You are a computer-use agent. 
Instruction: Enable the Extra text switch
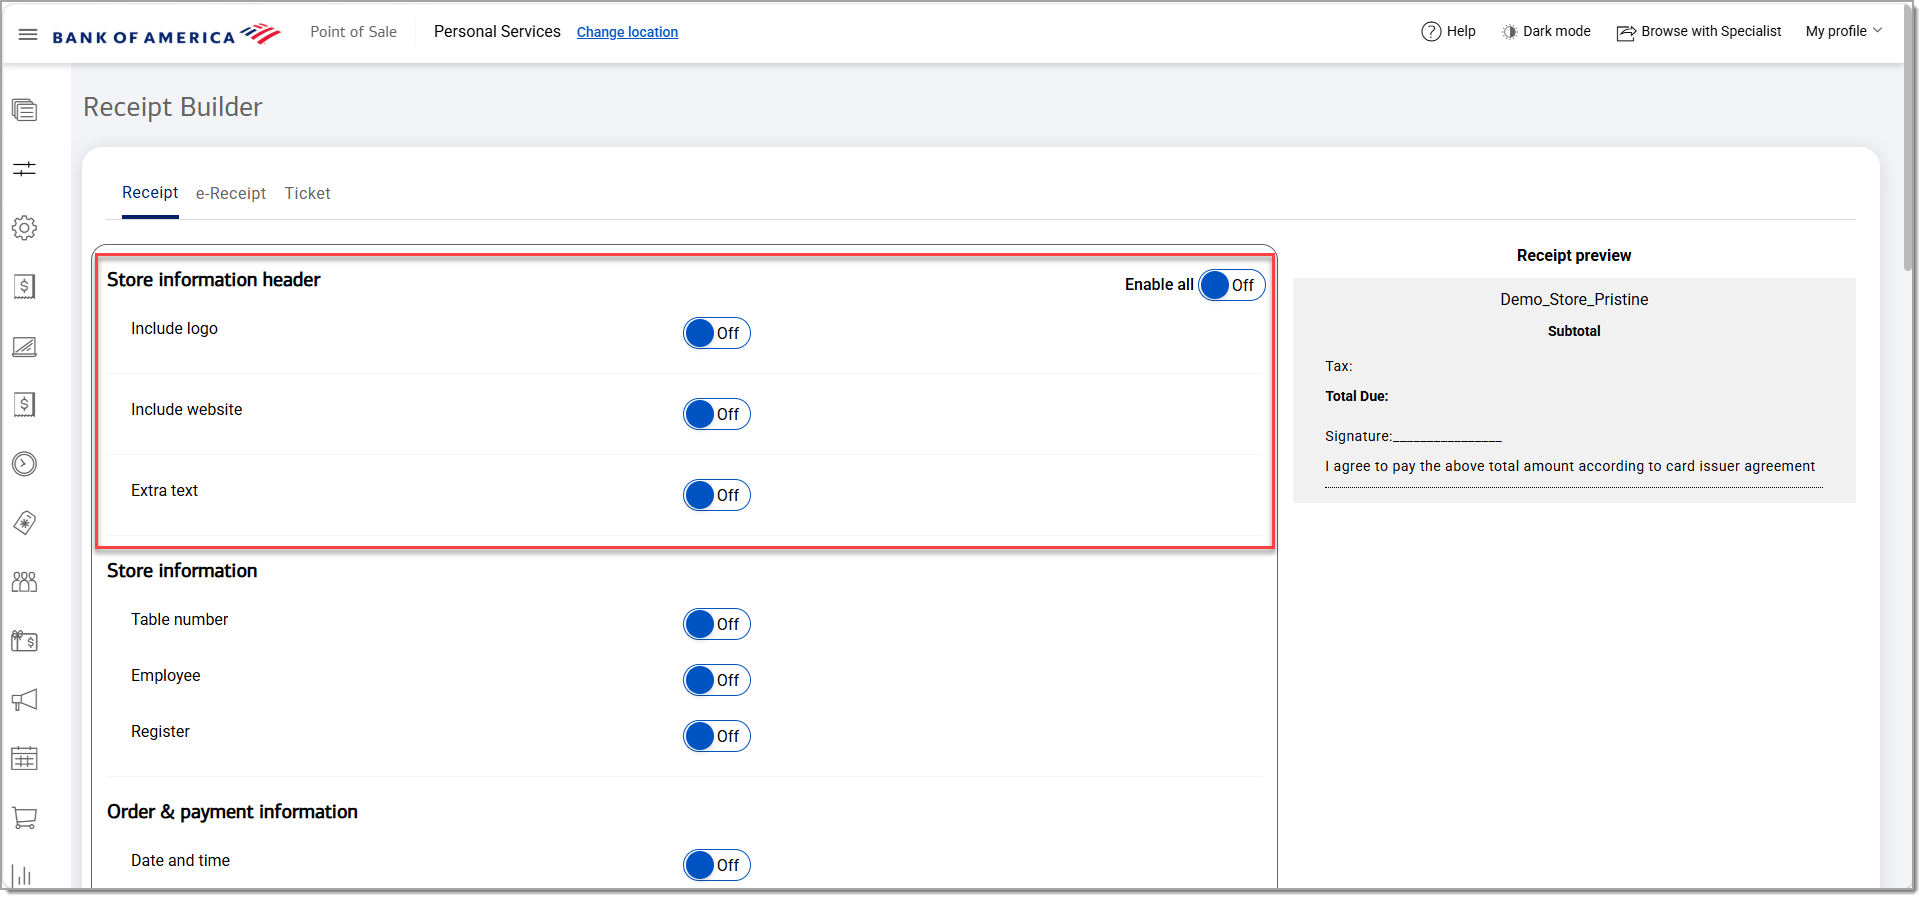point(717,495)
